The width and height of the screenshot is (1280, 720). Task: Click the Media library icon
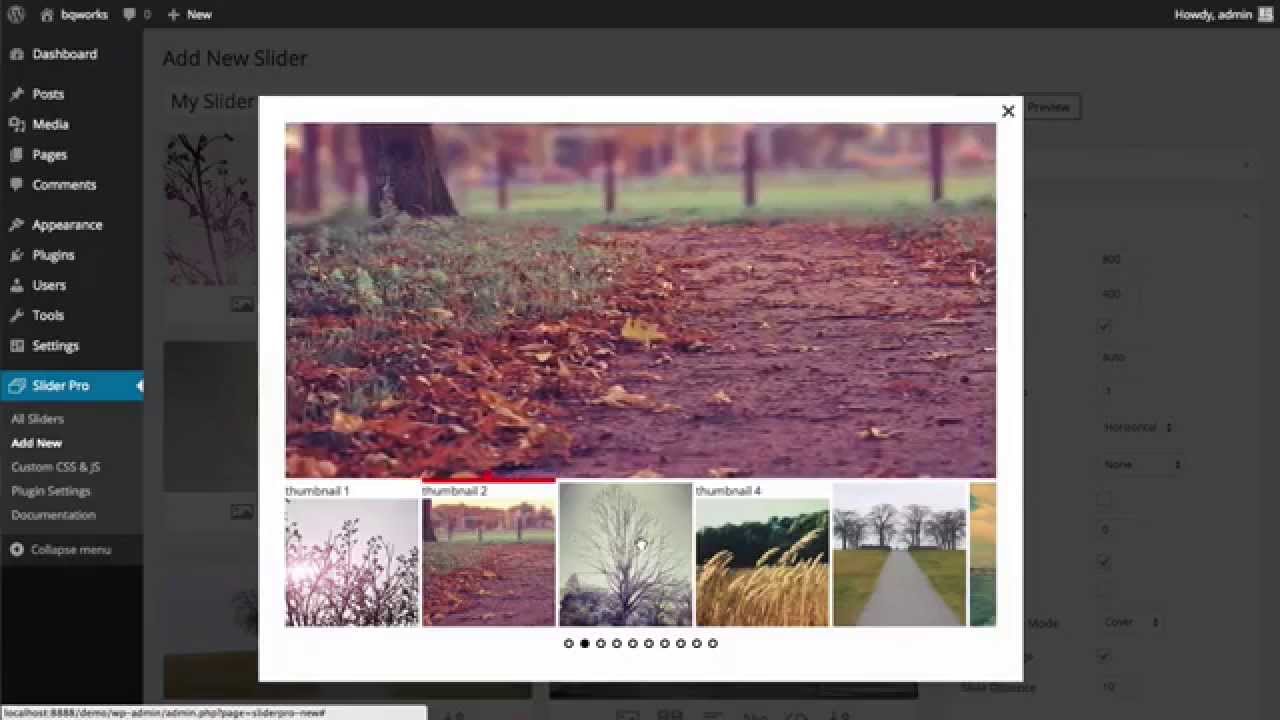(x=16, y=124)
